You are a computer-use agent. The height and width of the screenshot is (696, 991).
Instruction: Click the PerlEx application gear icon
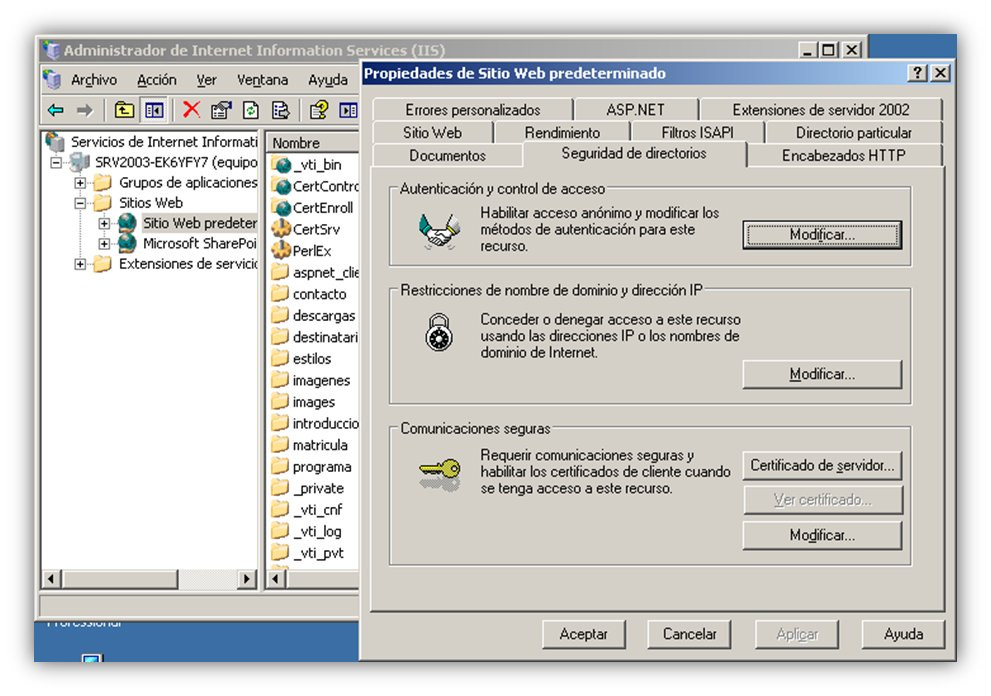(x=281, y=250)
